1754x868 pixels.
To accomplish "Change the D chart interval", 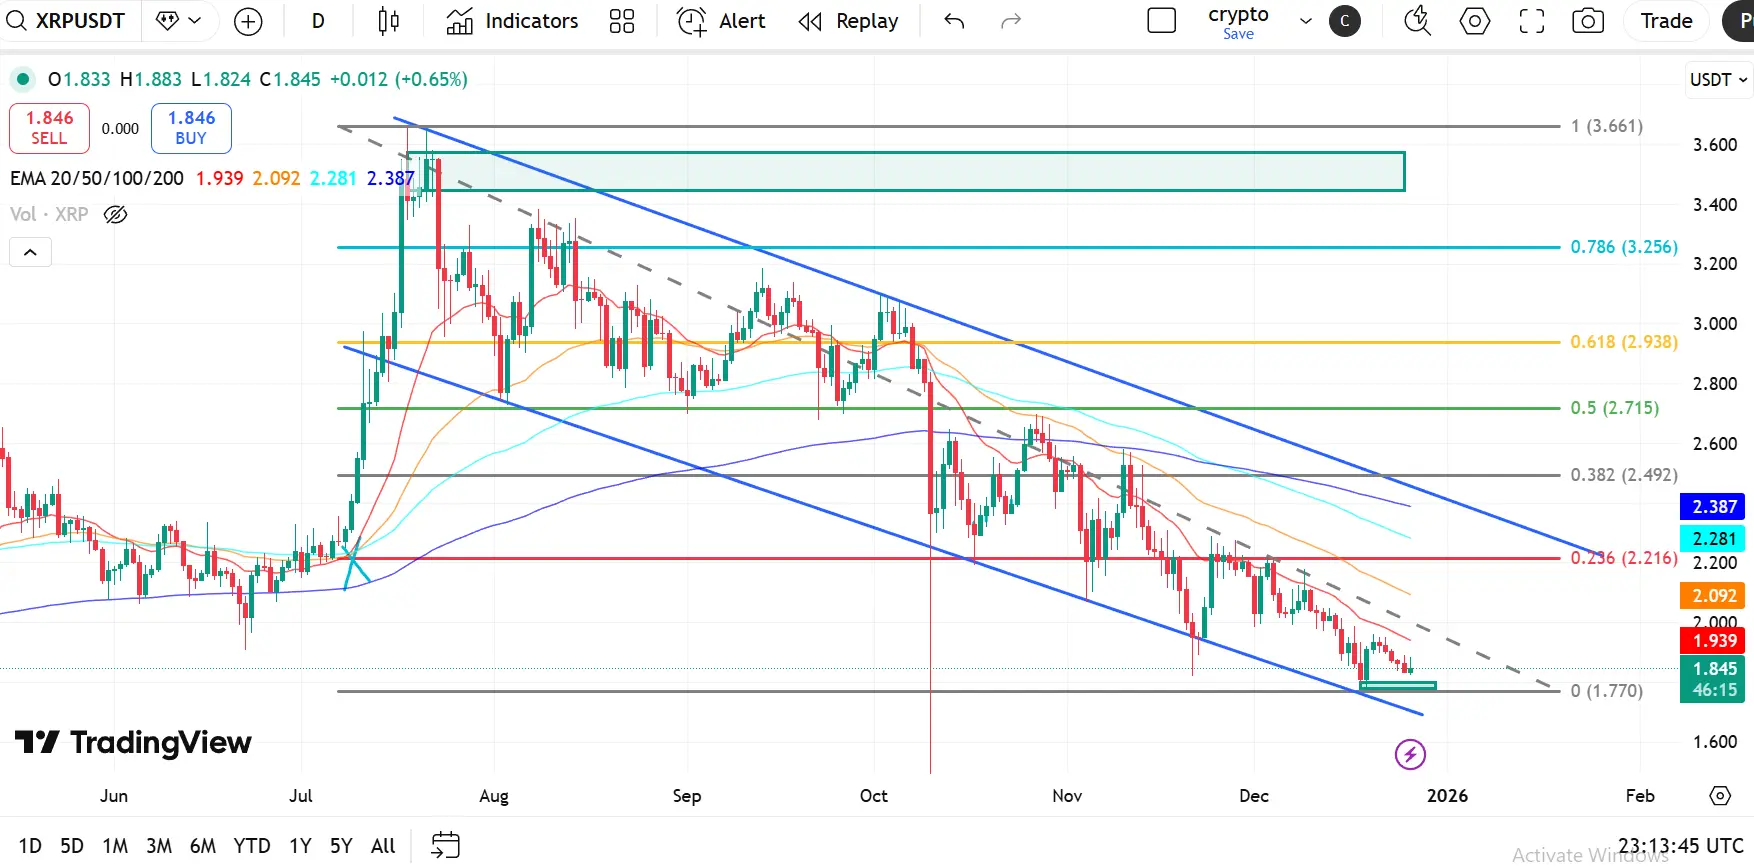I will coord(318,21).
